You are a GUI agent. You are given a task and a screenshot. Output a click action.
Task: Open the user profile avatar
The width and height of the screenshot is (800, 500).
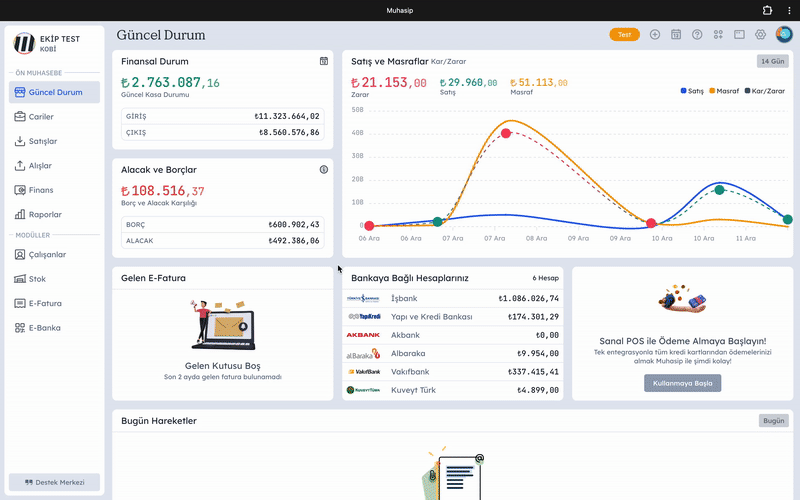[x=783, y=34]
